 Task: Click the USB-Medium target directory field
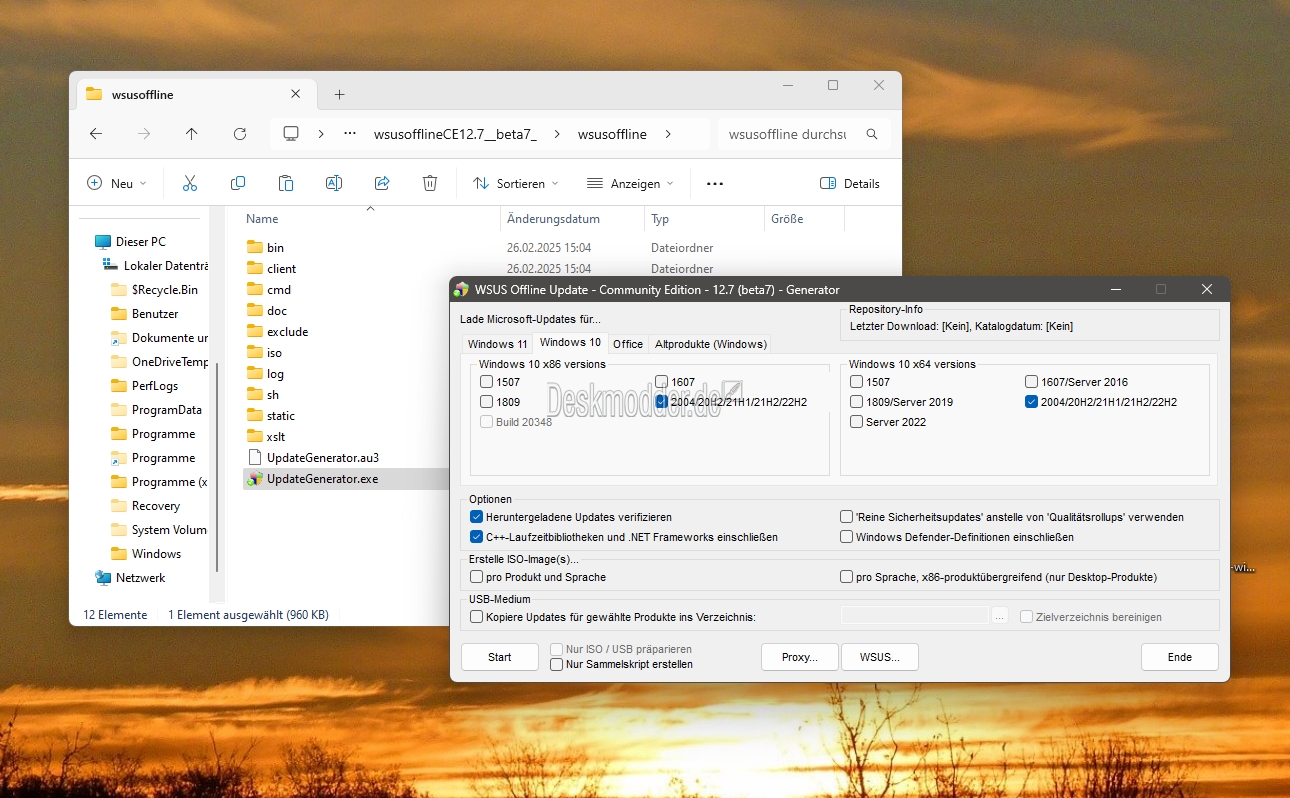[915, 616]
